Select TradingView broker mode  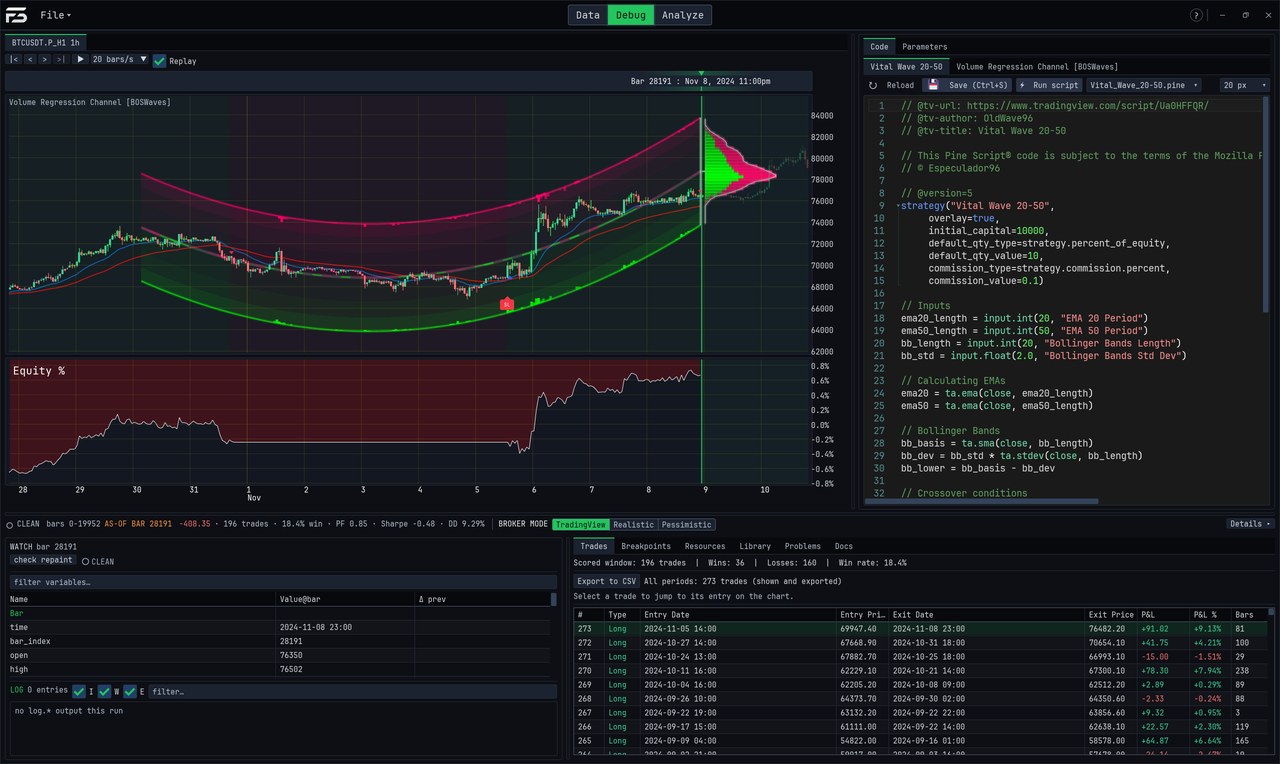(580, 524)
